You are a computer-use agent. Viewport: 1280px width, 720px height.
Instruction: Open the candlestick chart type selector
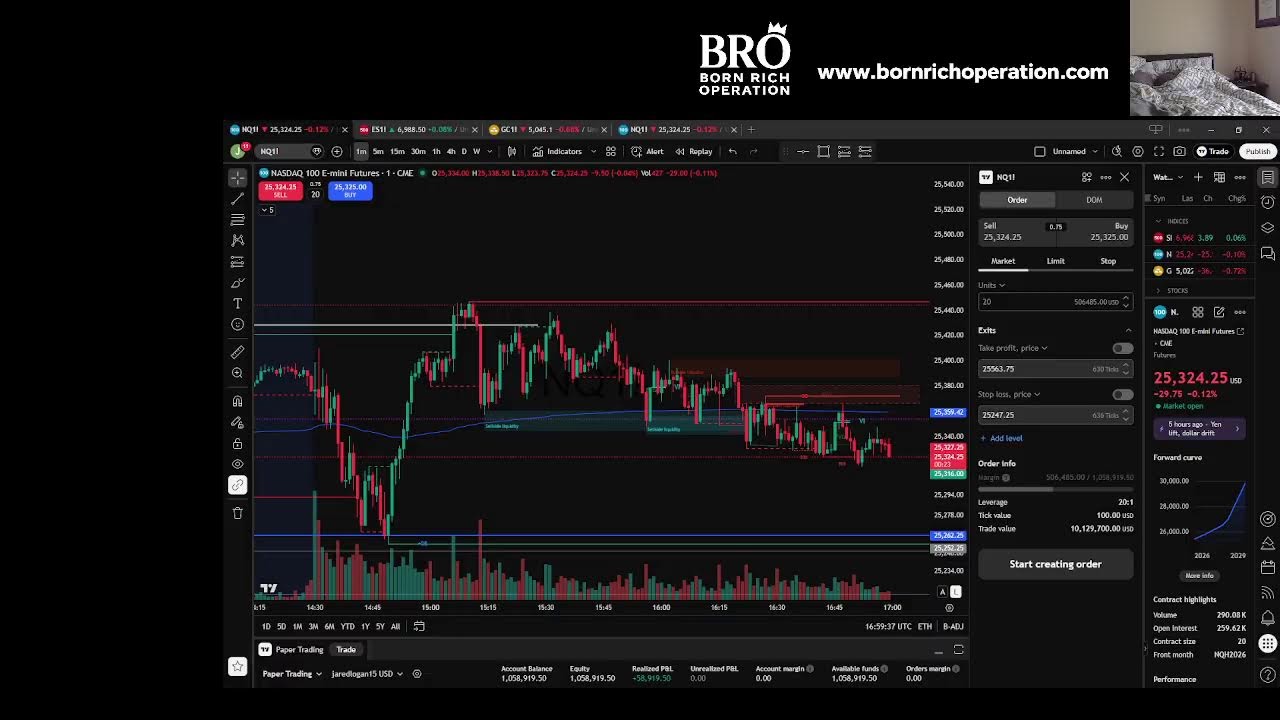511,151
